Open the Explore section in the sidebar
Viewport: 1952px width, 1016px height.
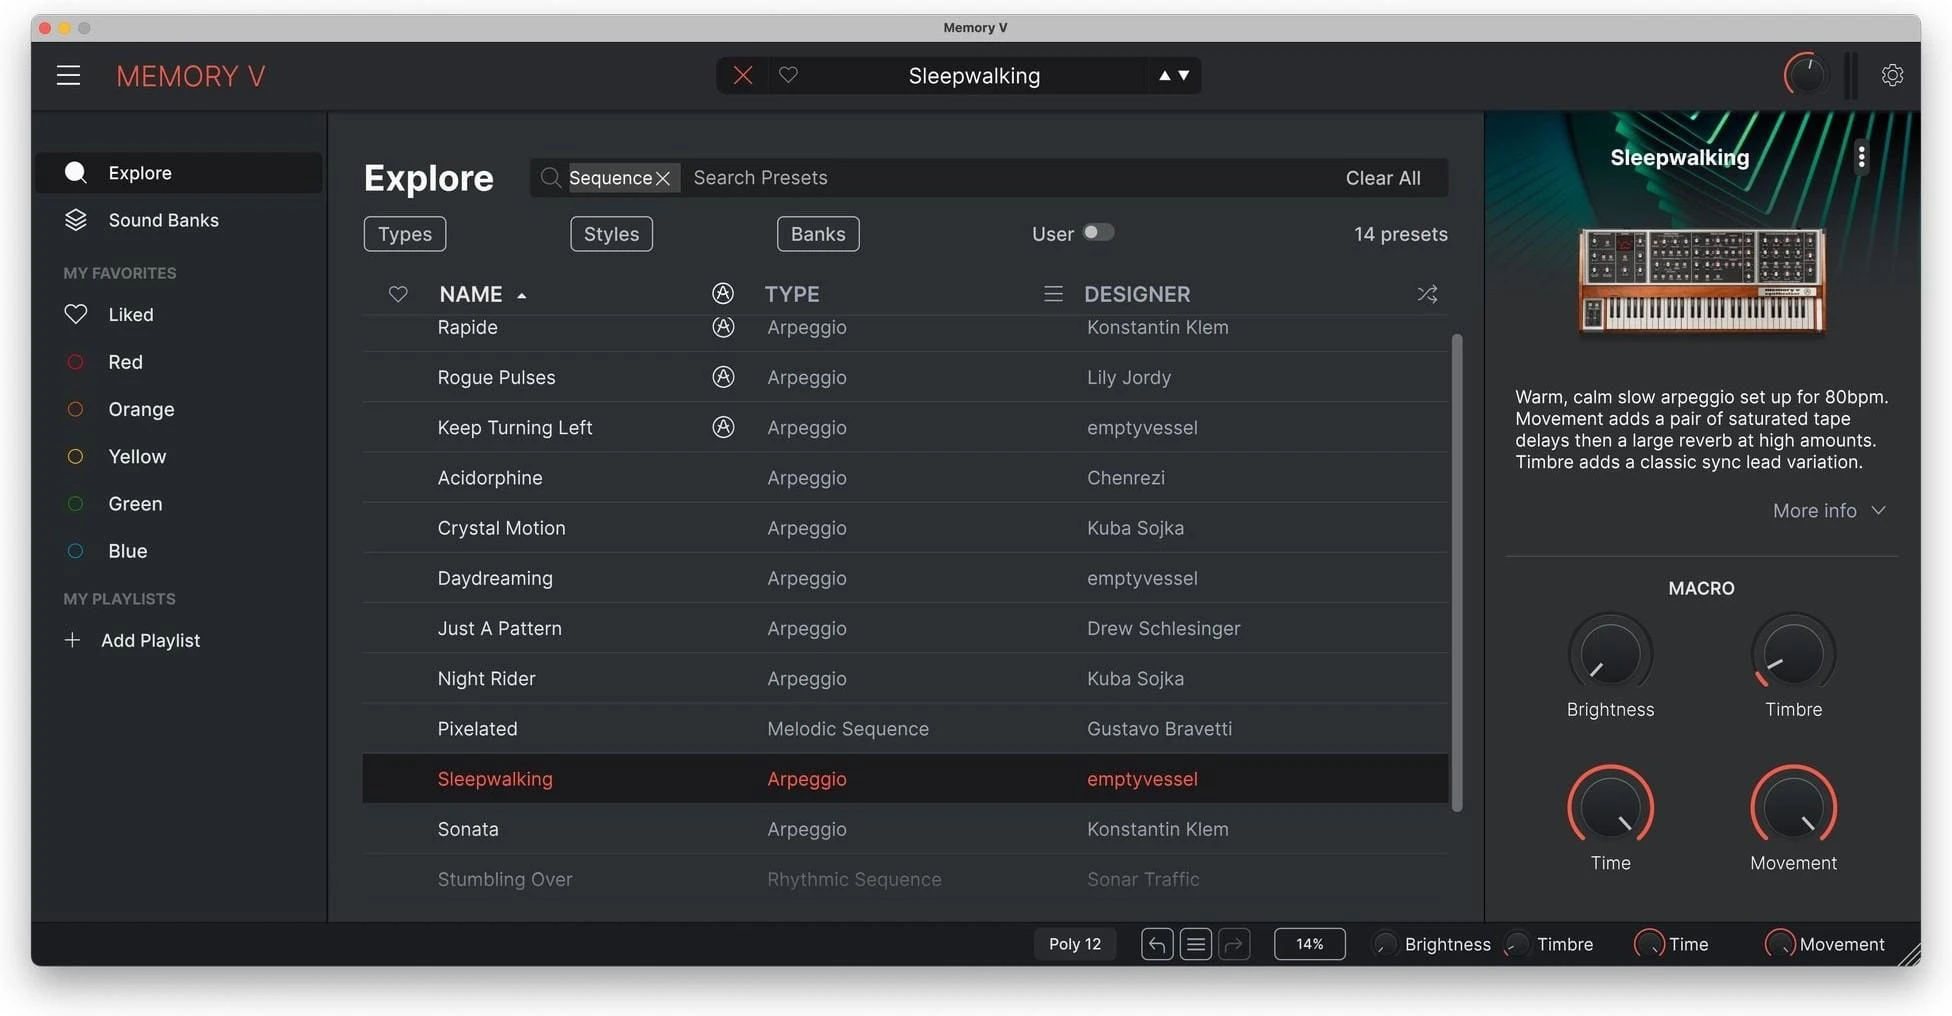(179, 173)
